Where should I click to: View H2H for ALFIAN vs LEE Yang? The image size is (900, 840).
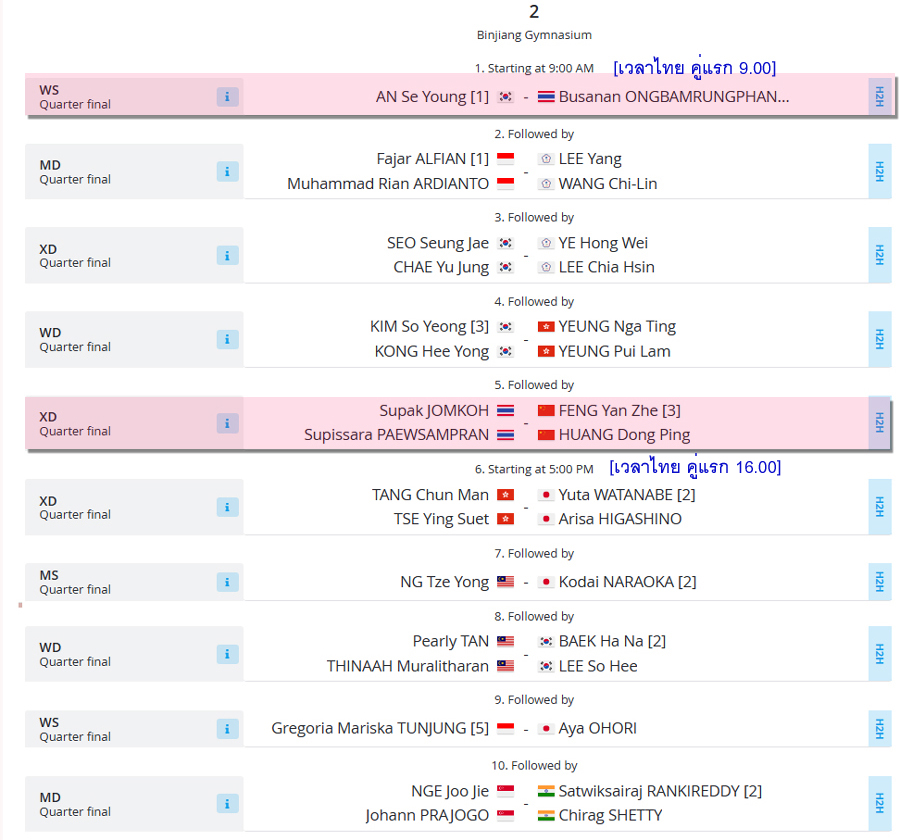pos(879,171)
